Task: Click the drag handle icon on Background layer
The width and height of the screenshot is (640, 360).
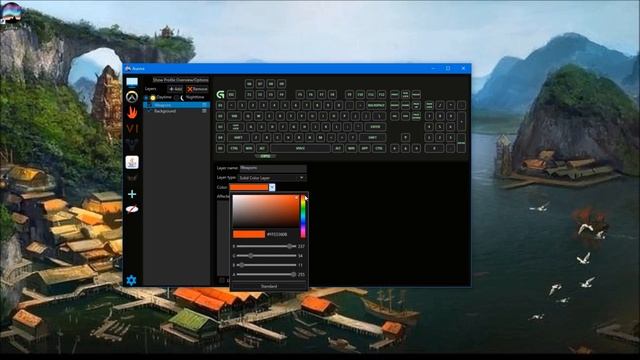Action: point(204,111)
